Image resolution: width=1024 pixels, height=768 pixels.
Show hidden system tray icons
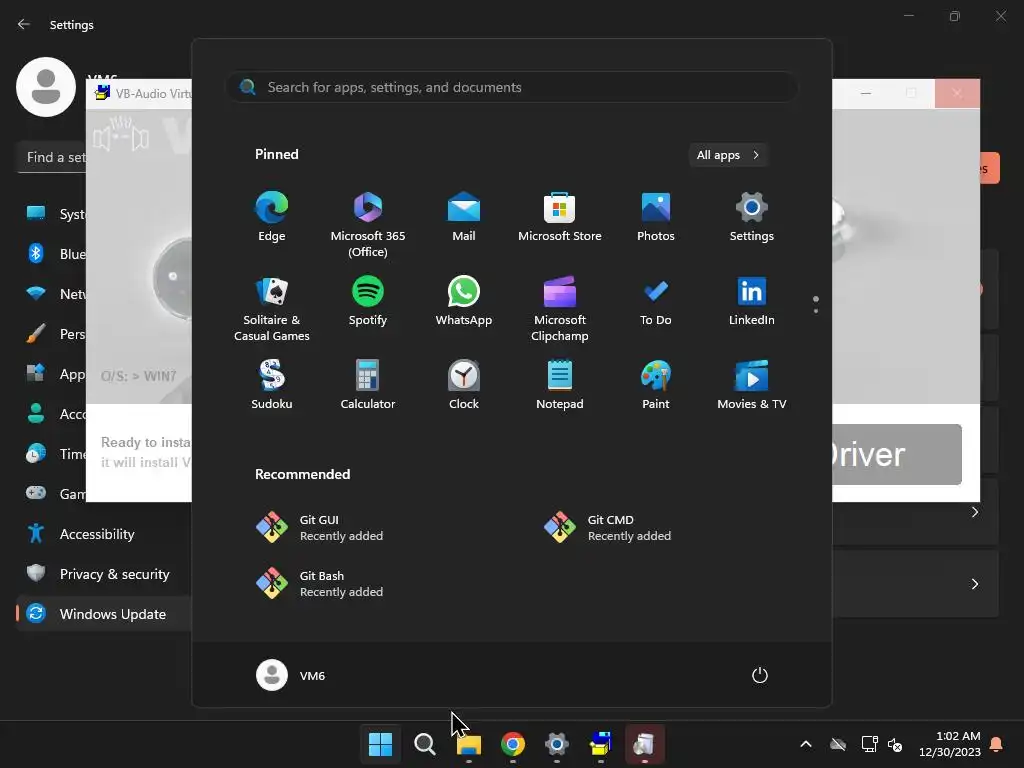point(806,744)
